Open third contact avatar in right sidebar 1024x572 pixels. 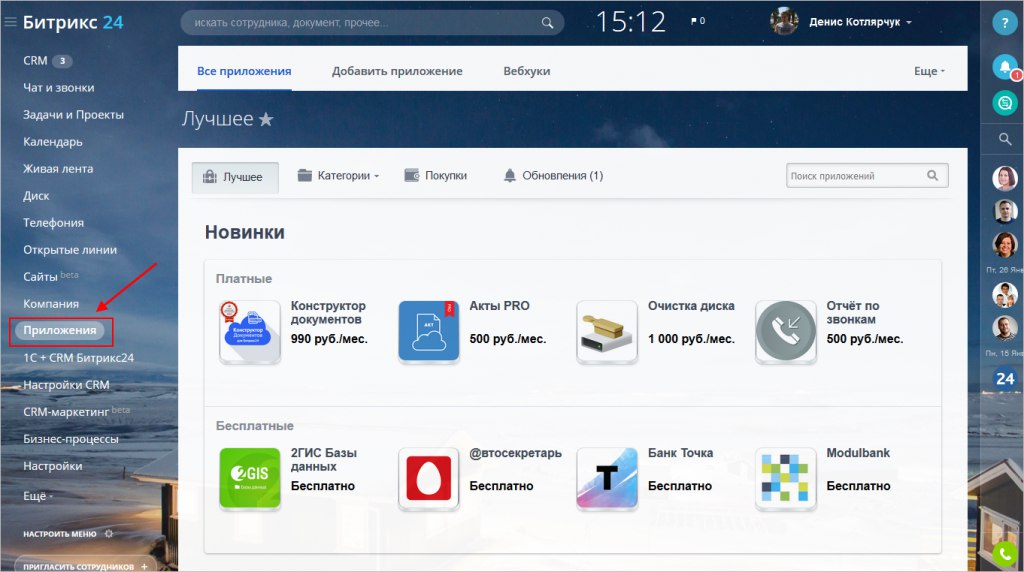1005,246
